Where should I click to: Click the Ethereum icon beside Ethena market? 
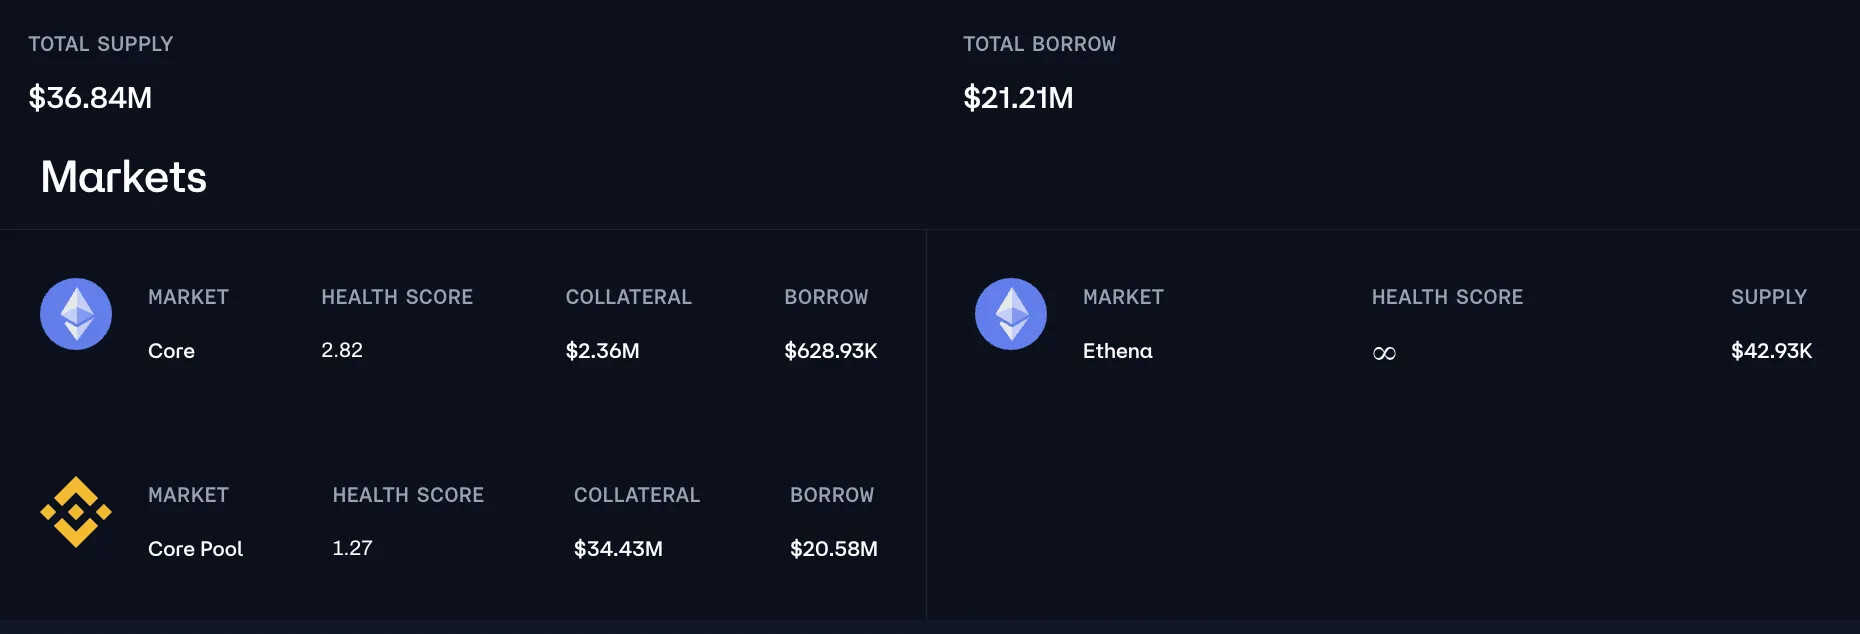pyautogui.click(x=1011, y=314)
